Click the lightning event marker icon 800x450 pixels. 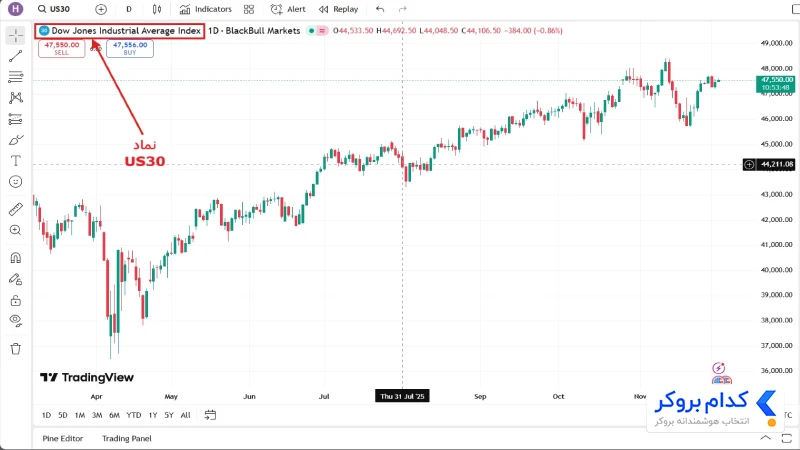pos(718,368)
